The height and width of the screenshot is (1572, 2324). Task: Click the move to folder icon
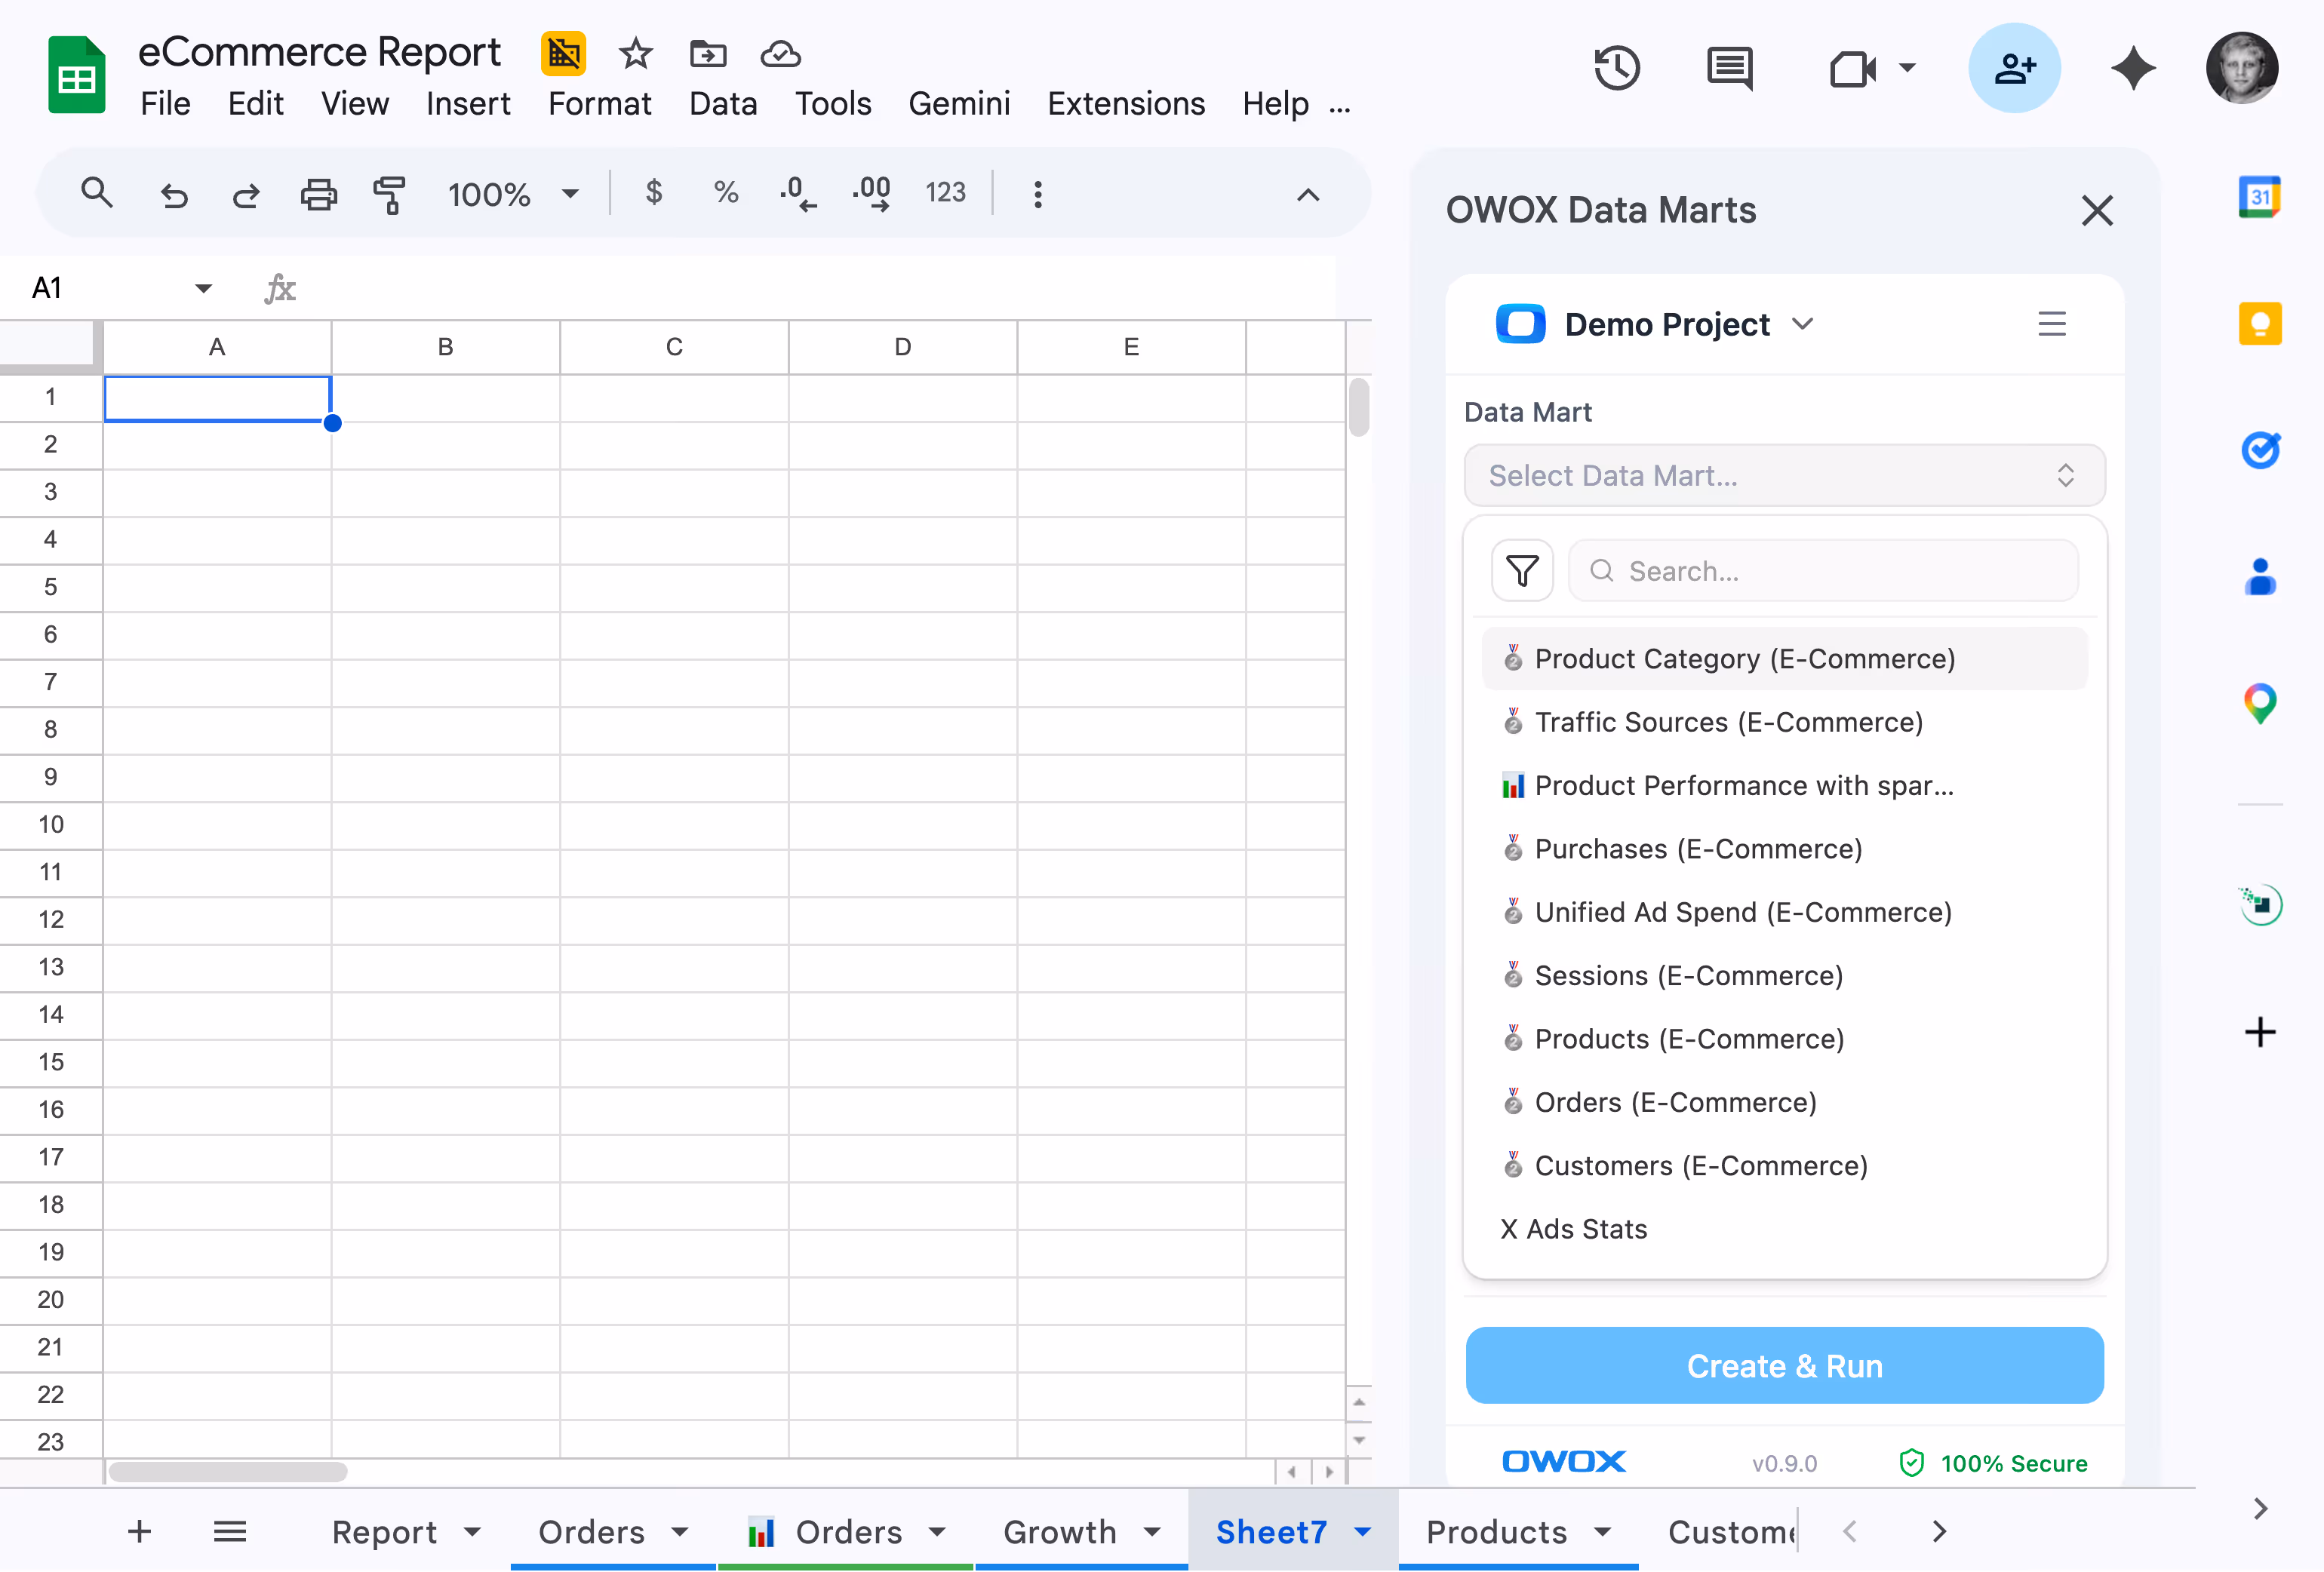[x=708, y=54]
